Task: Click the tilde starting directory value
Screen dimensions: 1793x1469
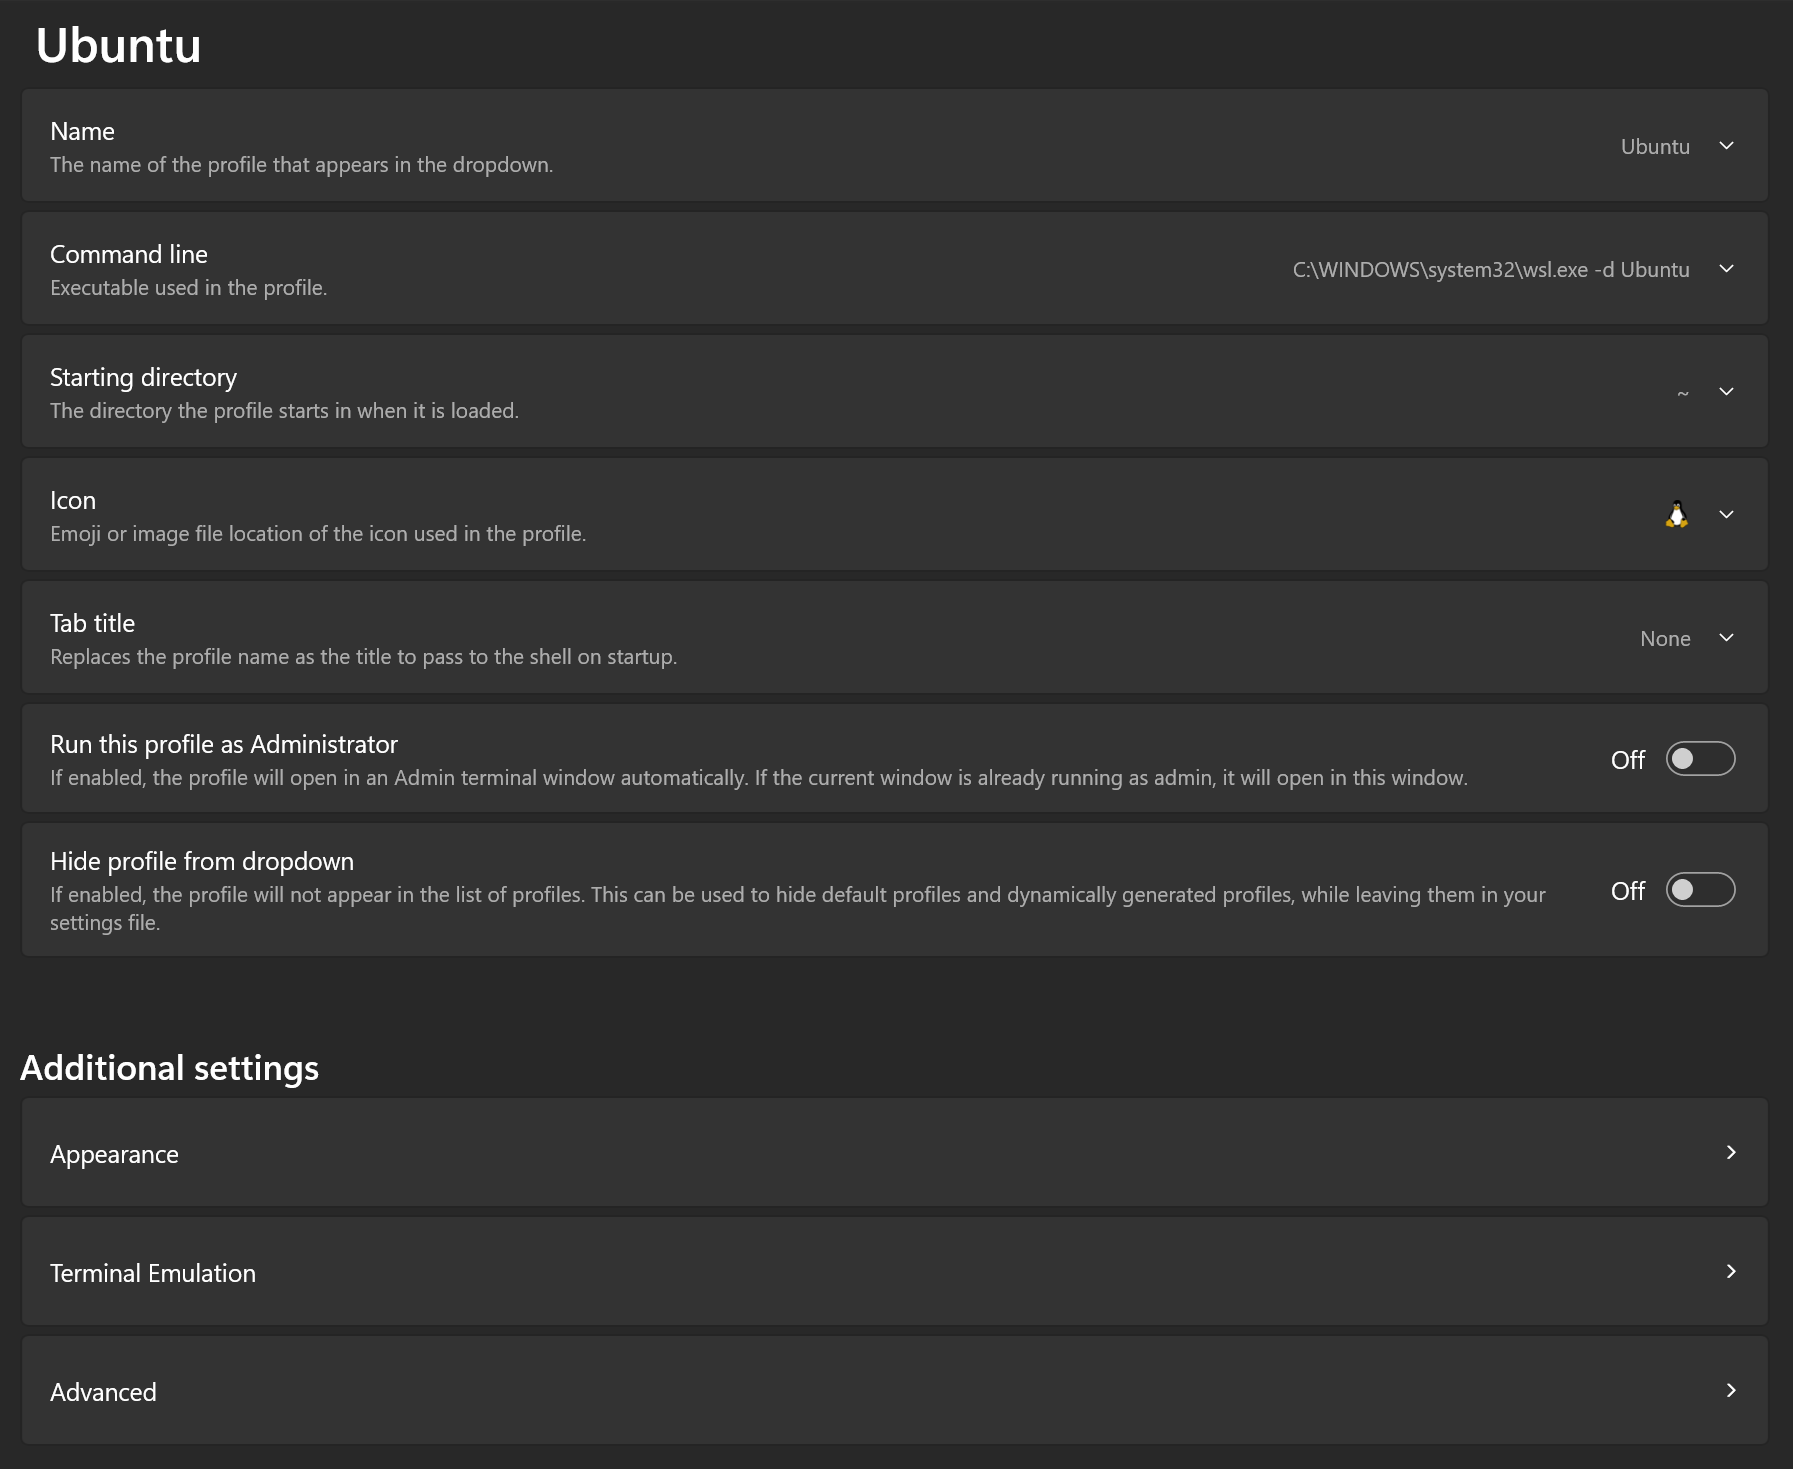Action: tap(1683, 393)
